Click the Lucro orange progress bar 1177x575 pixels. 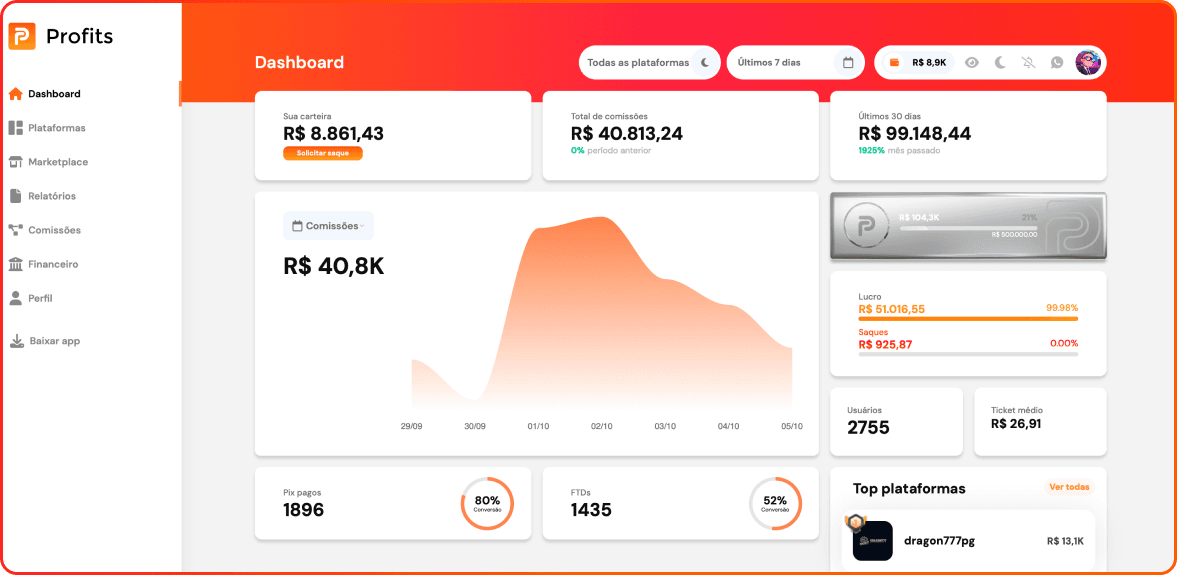pyautogui.click(x=967, y=319)
